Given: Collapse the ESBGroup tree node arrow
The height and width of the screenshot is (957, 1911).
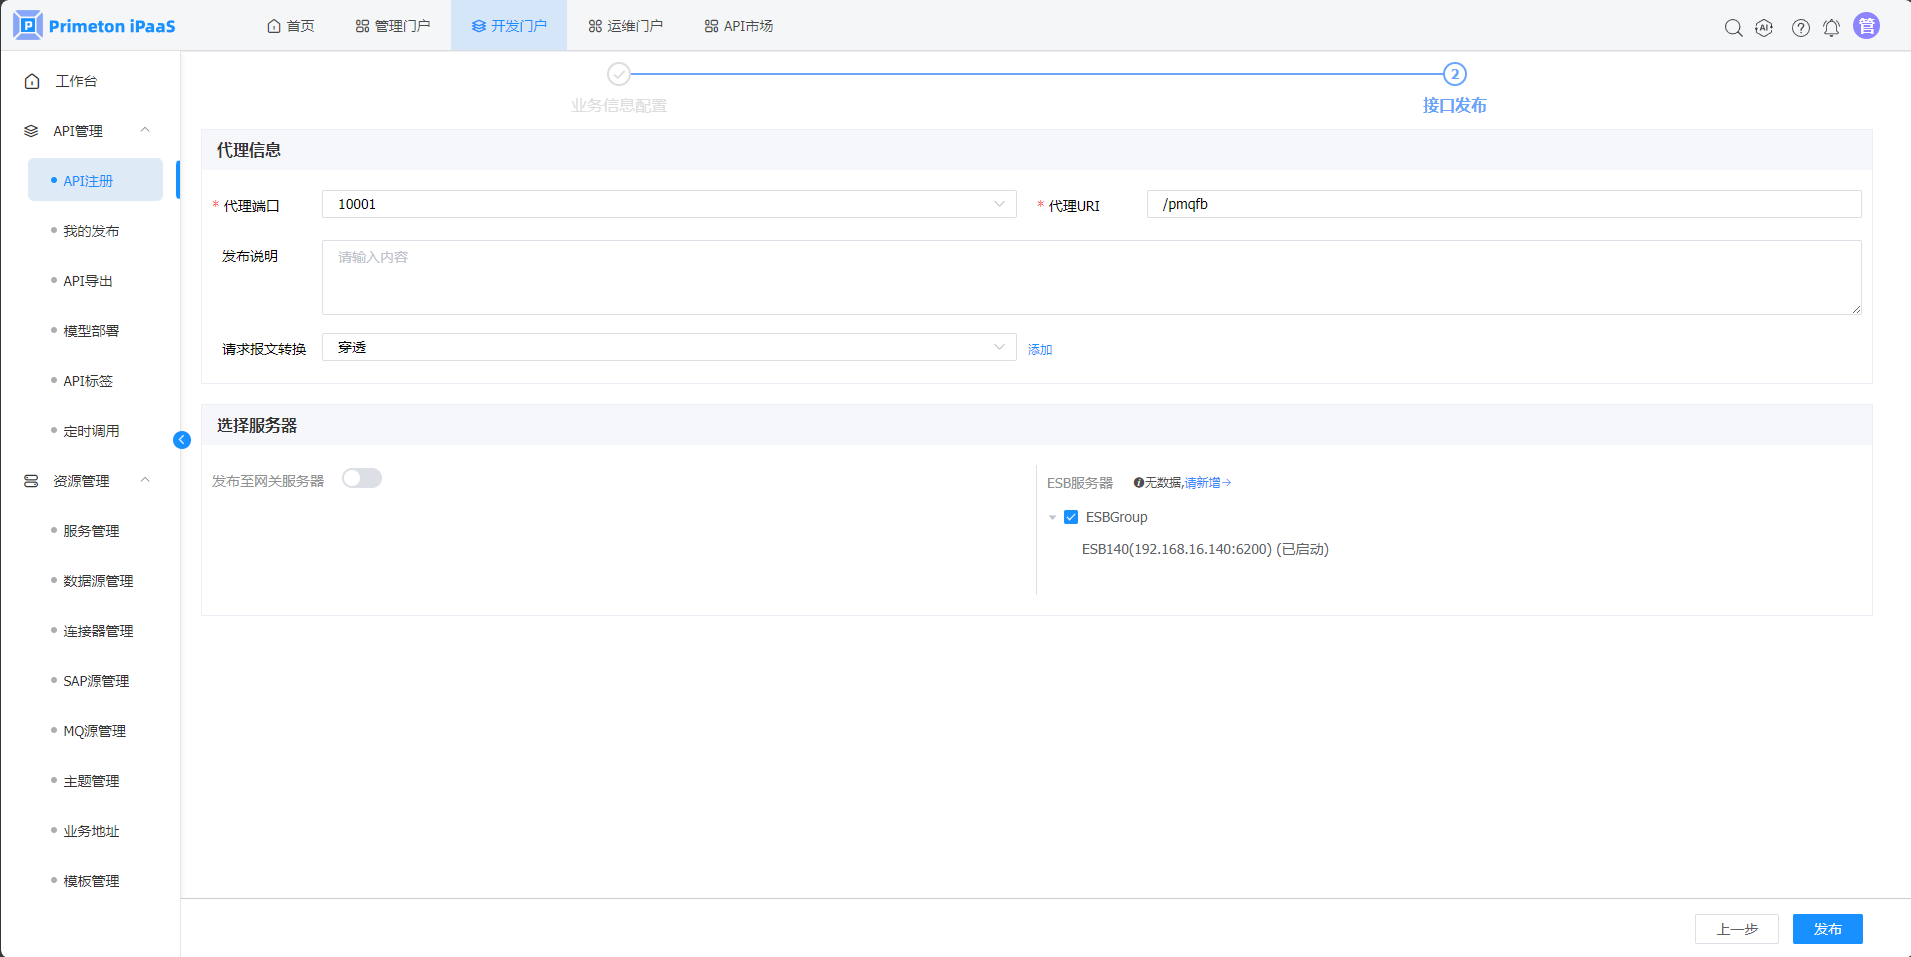Looking at the screenshot, I should [x=1052, y=518].
